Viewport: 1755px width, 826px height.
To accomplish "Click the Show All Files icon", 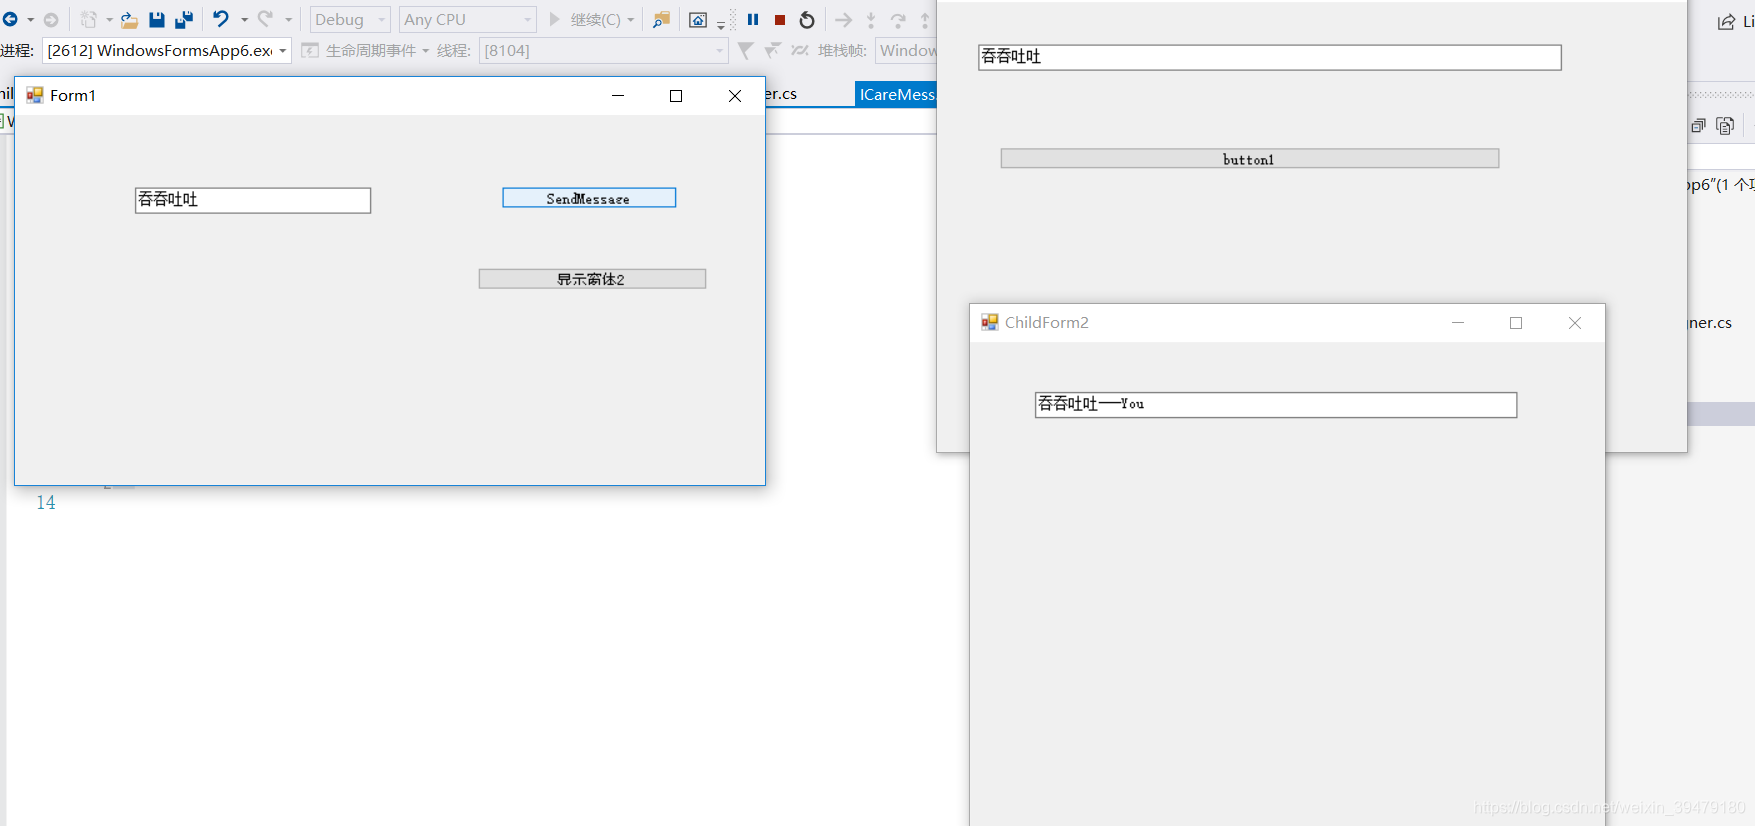I will (x=1725, y=126).
